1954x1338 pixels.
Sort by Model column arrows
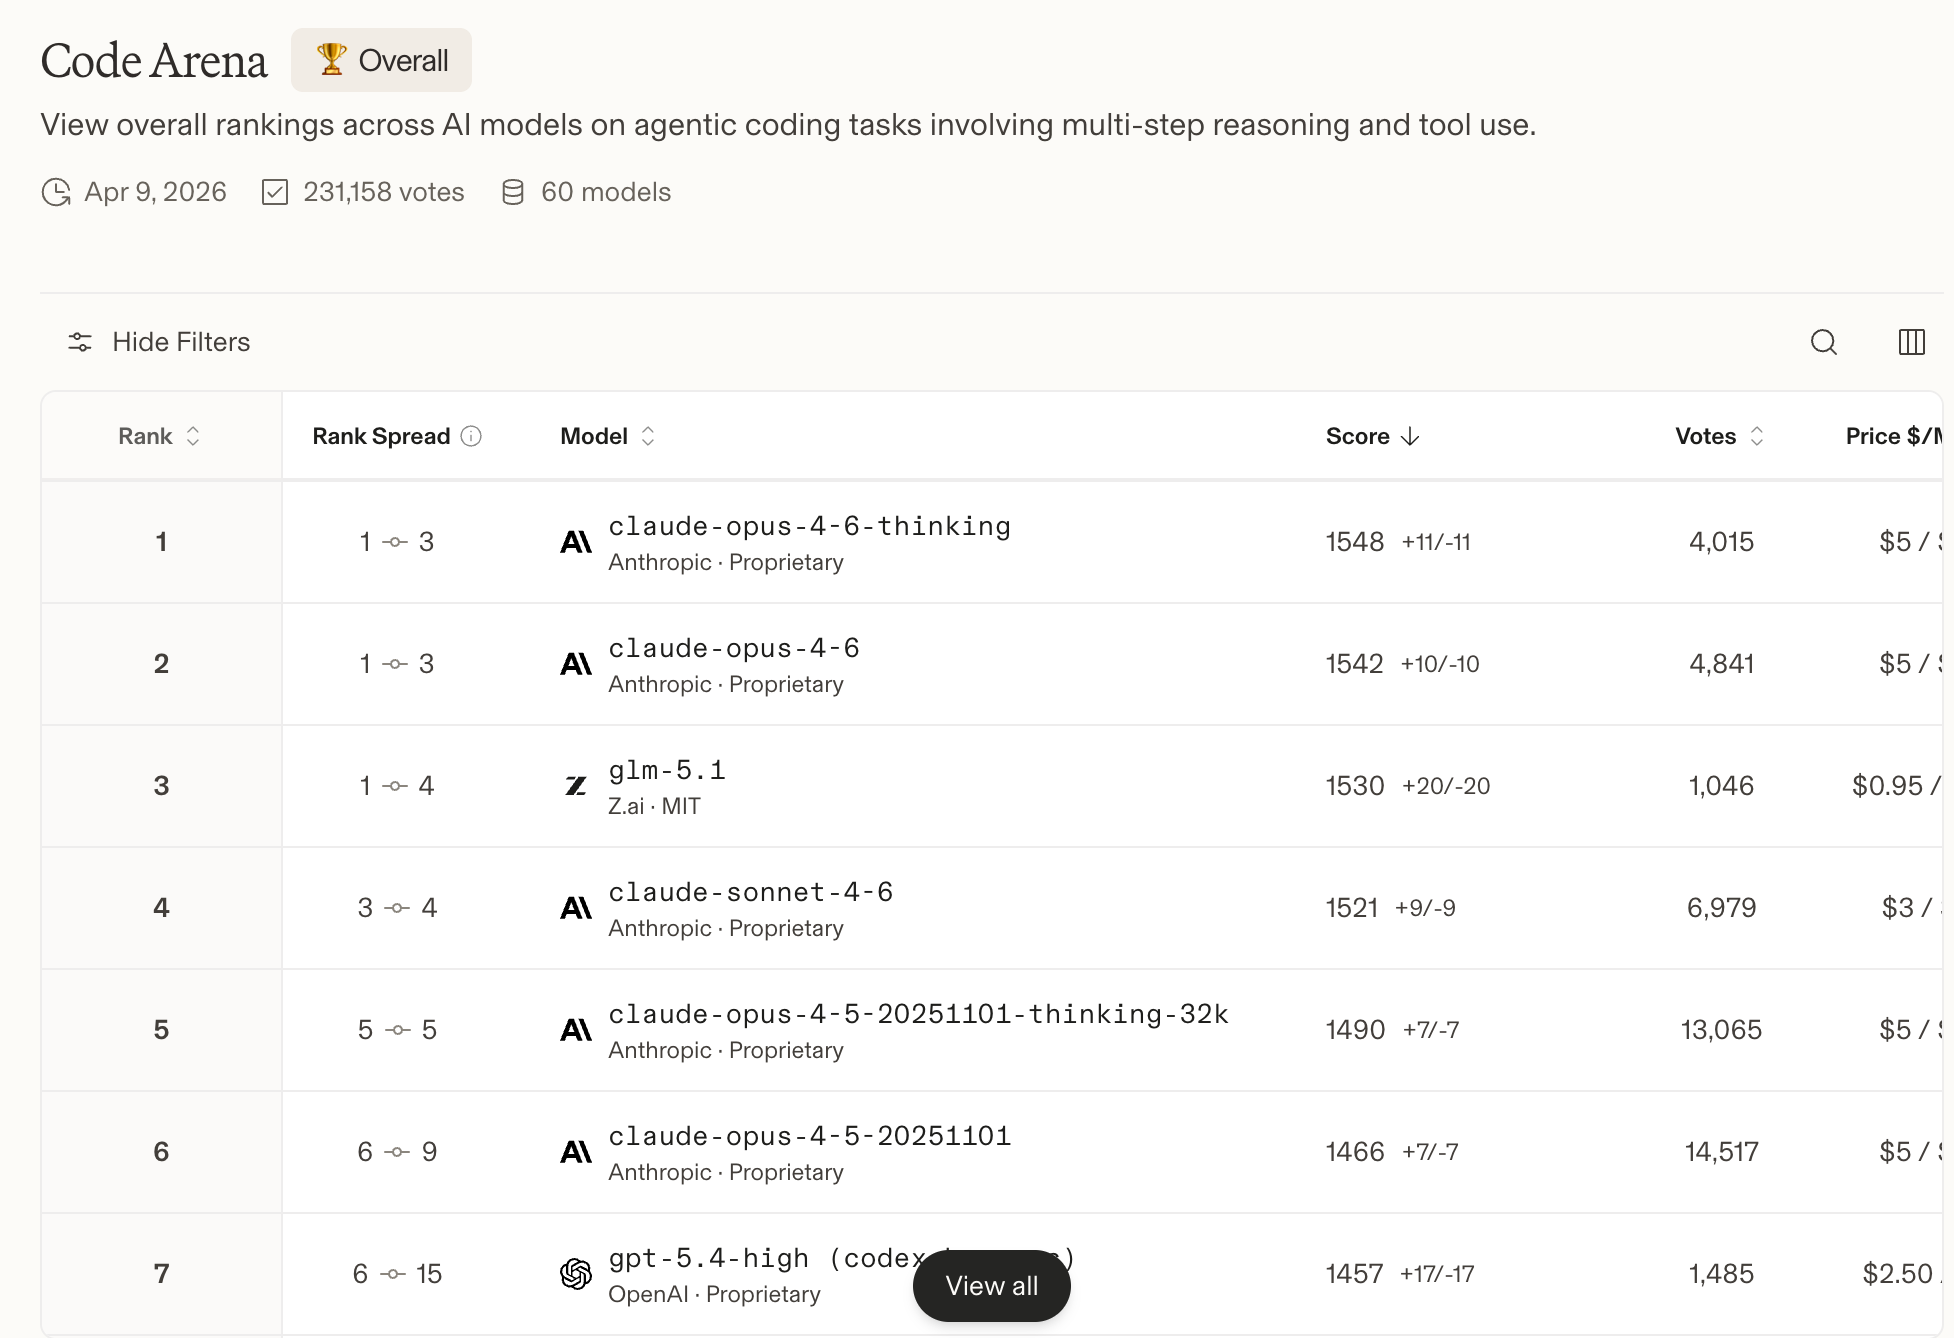tap(648, 436)
